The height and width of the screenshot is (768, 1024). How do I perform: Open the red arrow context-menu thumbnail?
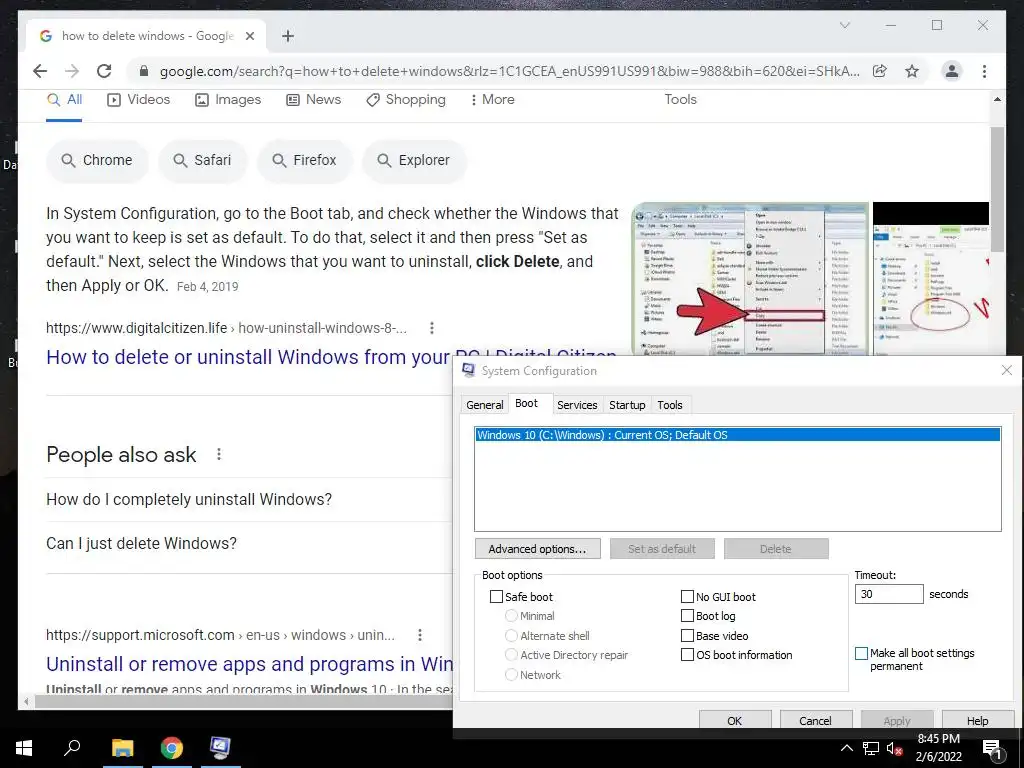coord(750,279)
